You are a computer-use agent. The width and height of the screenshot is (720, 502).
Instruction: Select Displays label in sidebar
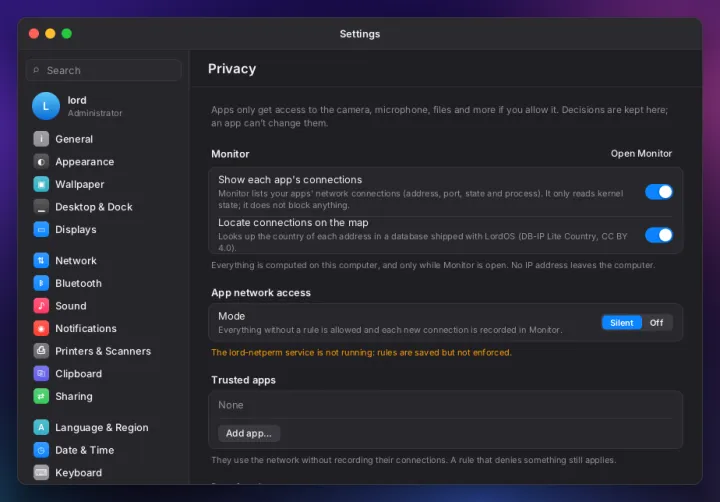tap(76, 229)
